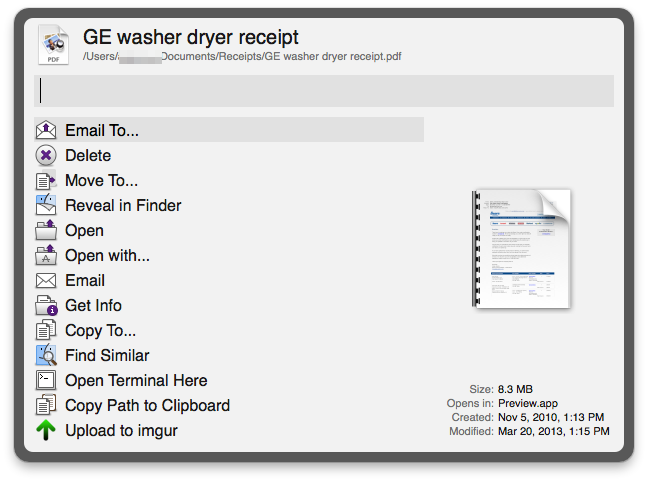The height and width of the screenshot is (482, 648).
Task: Click the Find Similar magnifier icon
Action: (46, 355)
